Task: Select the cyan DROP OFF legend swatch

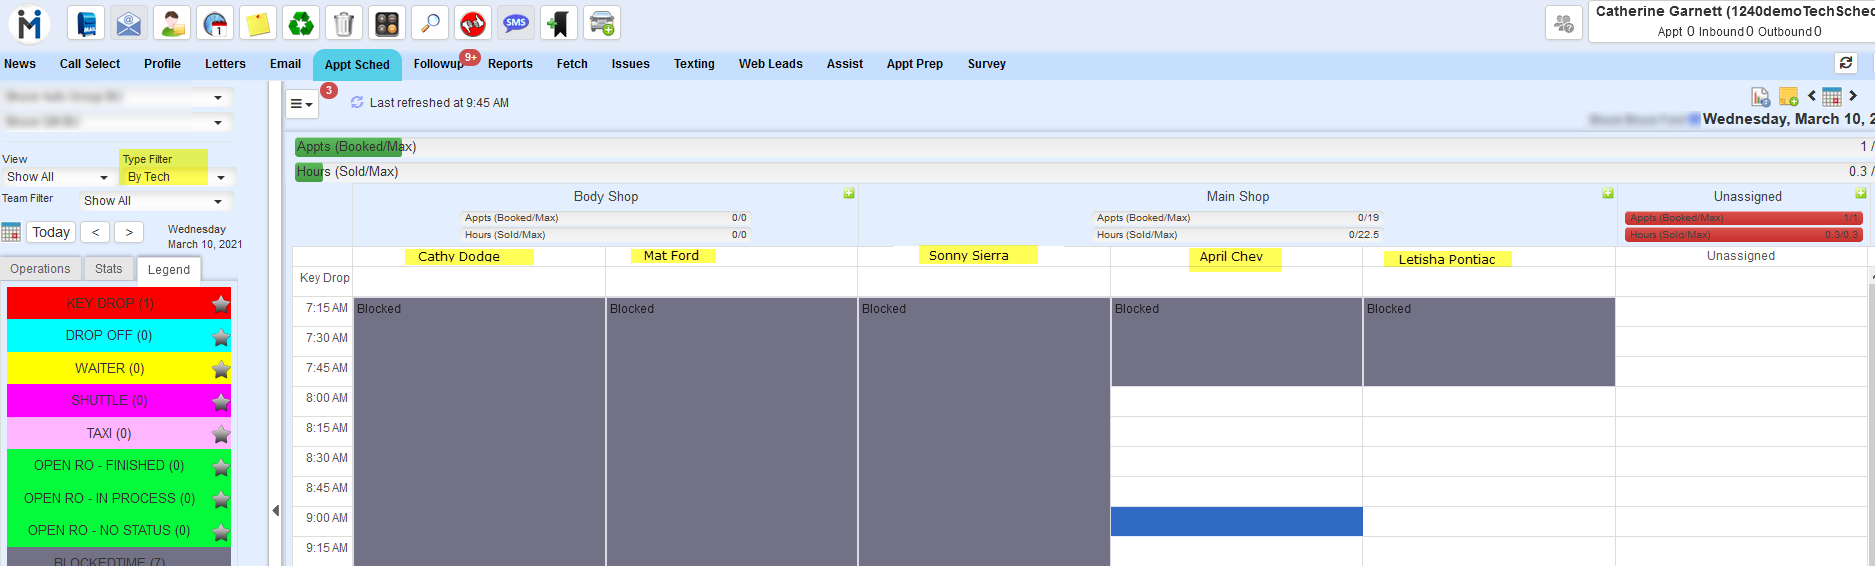Action: pos(108,336)
